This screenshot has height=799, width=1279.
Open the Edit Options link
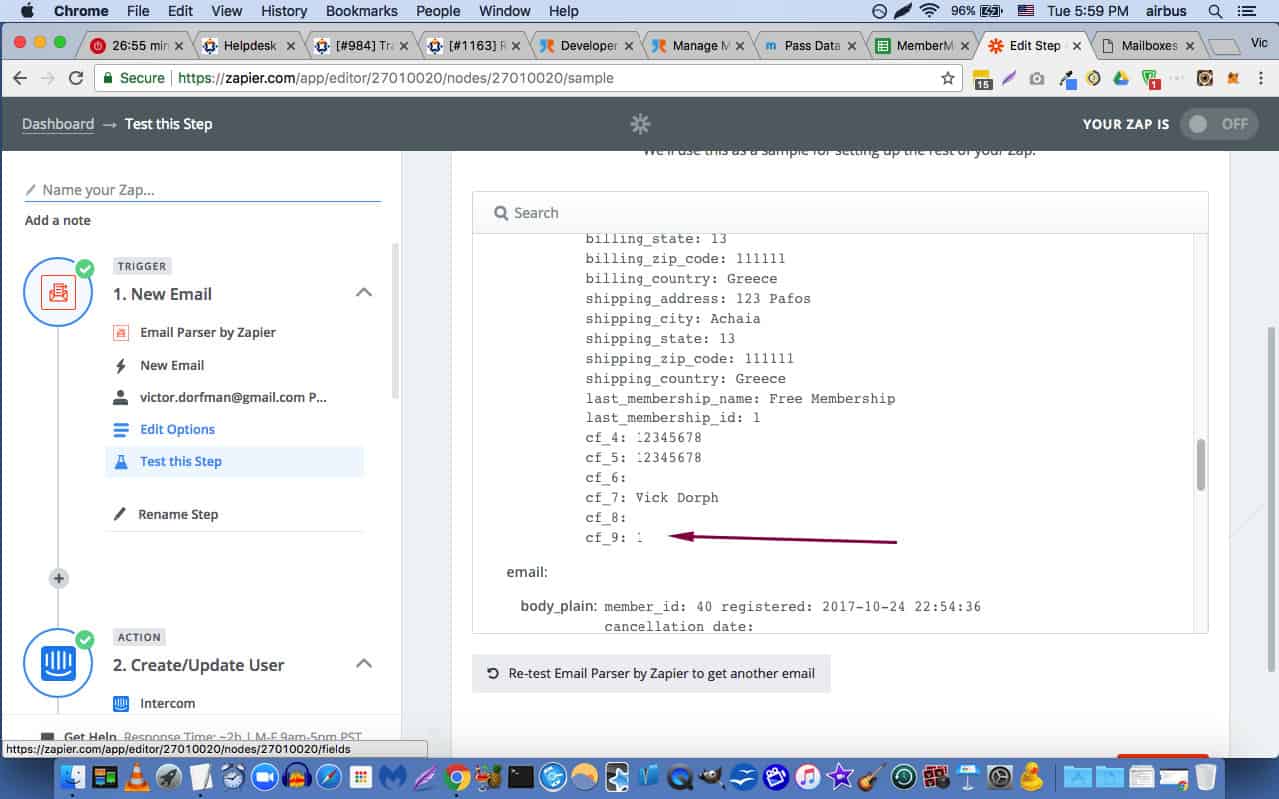[x=177, y=429]
